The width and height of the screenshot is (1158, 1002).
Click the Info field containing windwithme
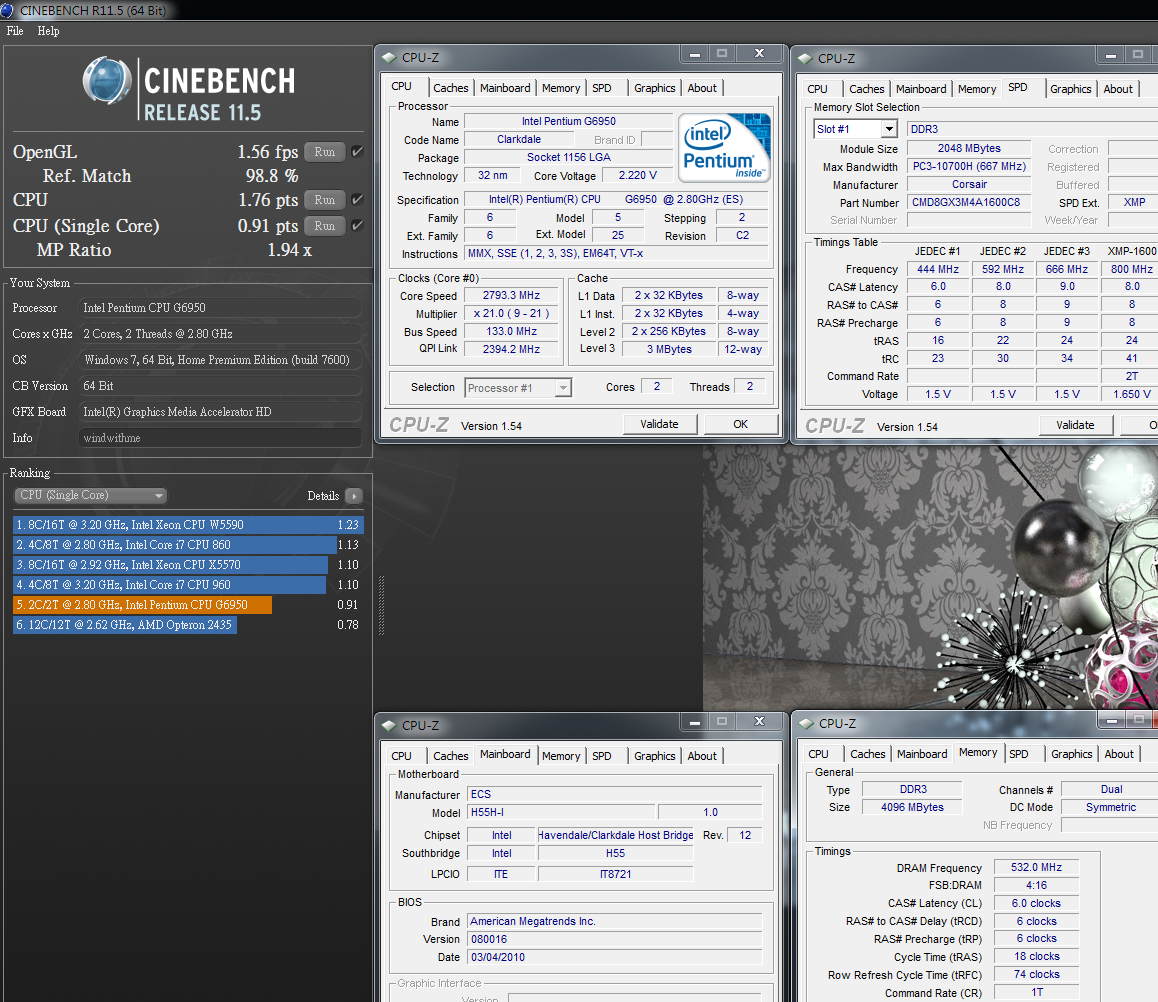click(x=220, y=438)
